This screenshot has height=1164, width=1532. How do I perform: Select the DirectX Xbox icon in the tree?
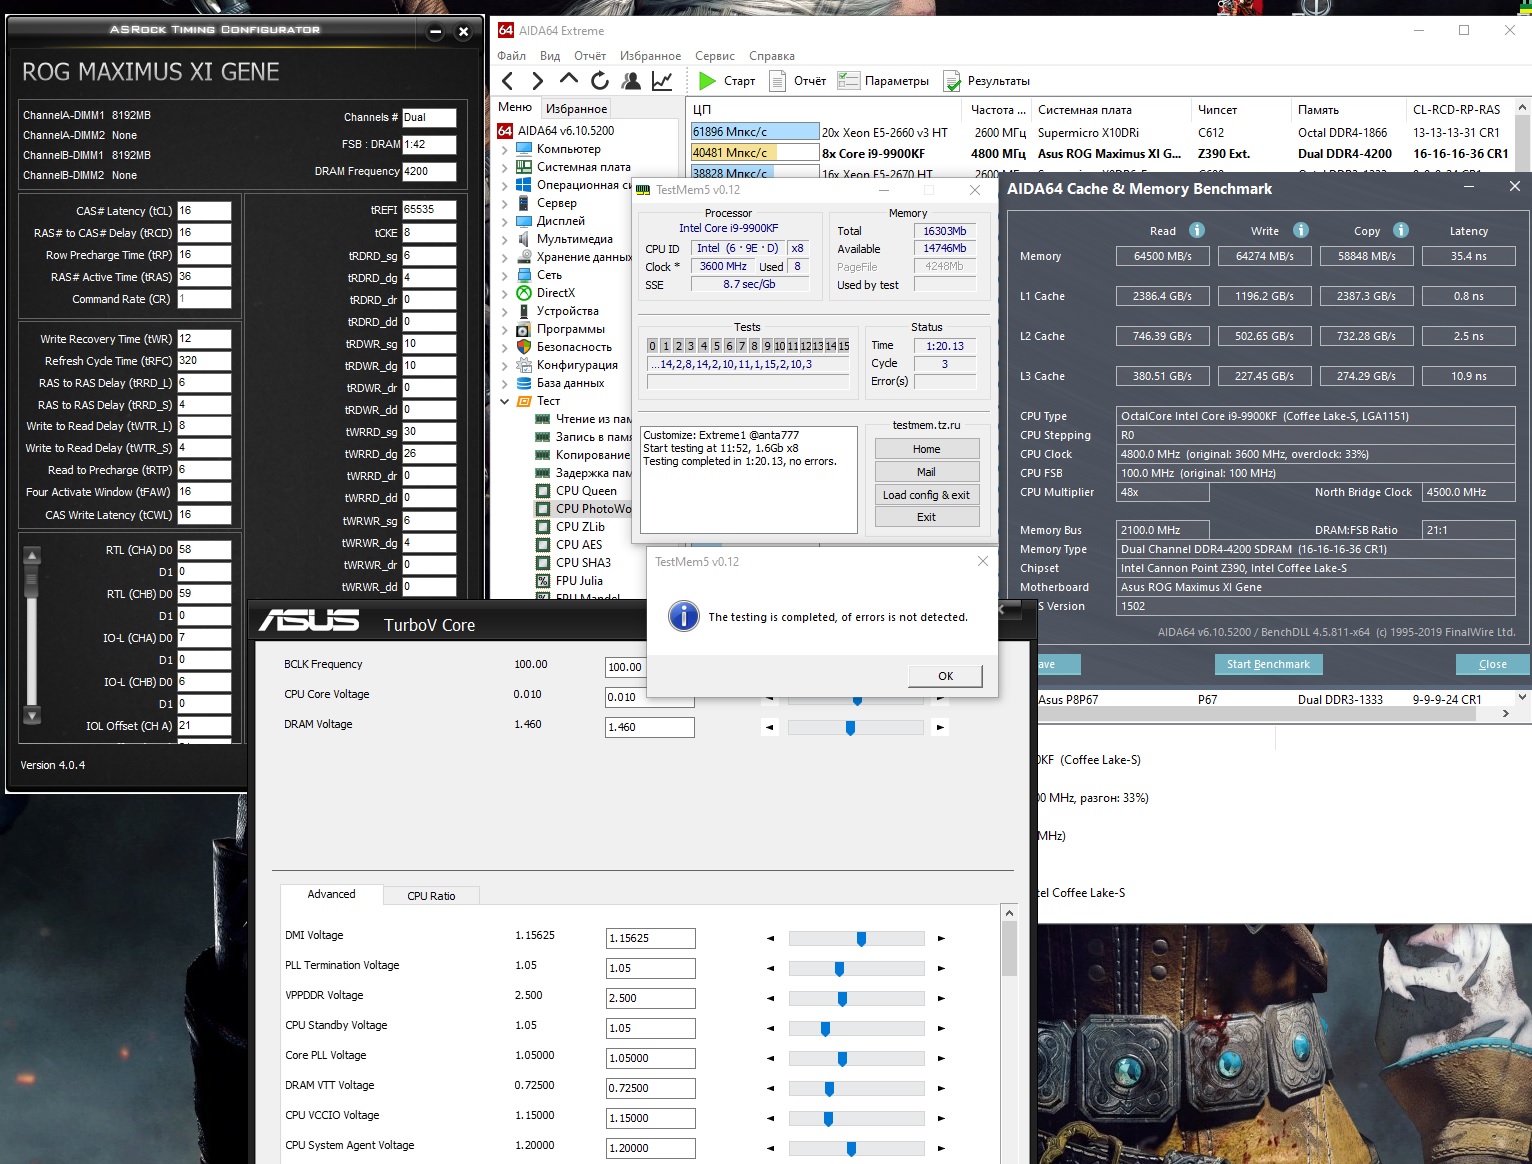coord(524,293)
